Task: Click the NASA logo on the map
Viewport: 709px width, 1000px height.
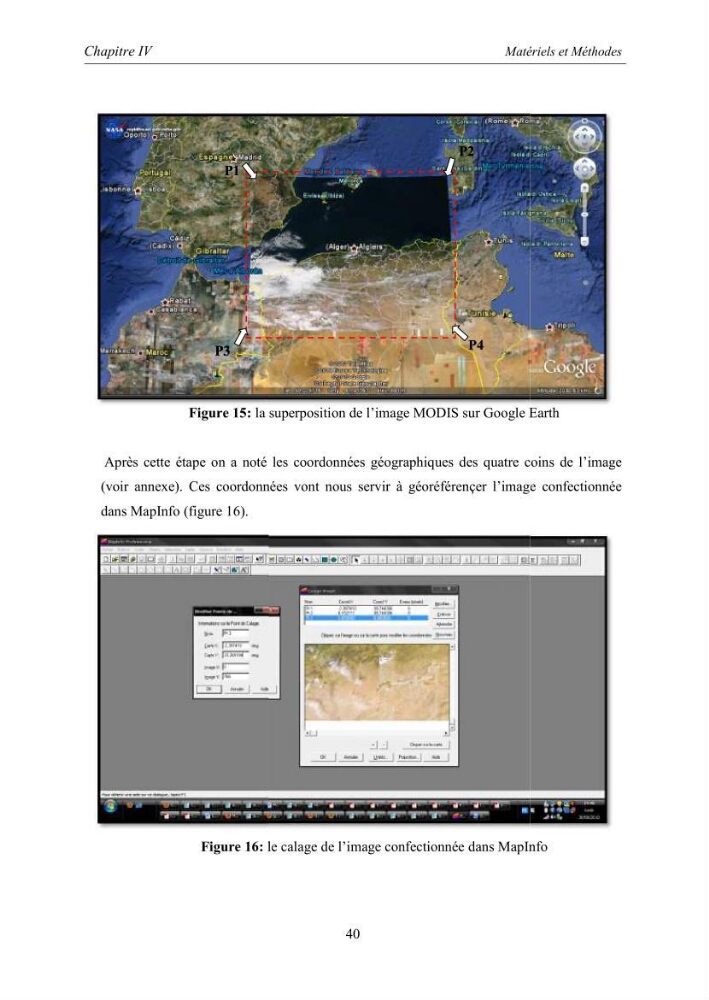Action: tap(113, 129)
